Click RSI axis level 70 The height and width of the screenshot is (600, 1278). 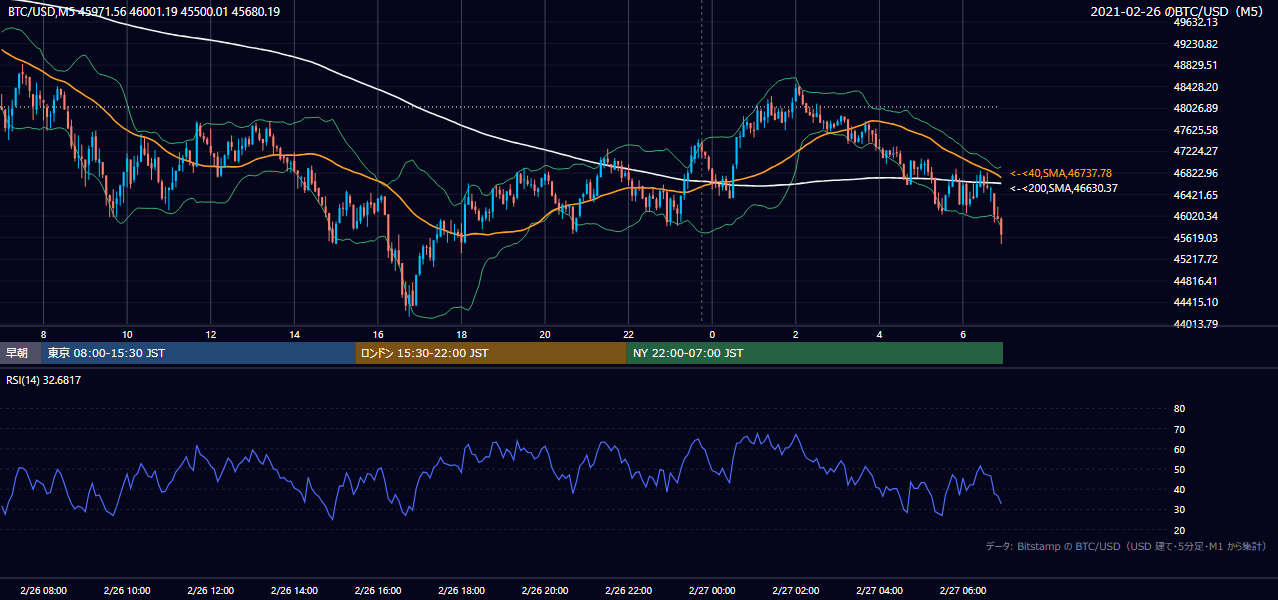pos(1179,429)
